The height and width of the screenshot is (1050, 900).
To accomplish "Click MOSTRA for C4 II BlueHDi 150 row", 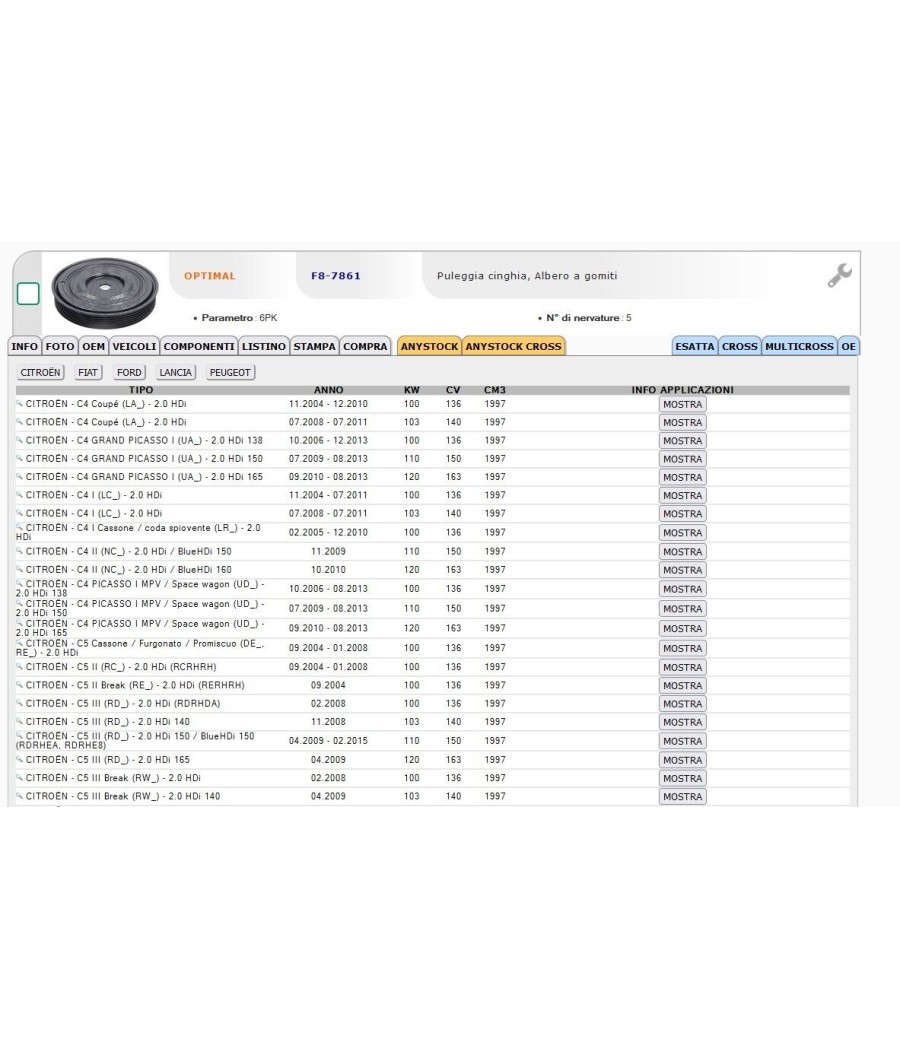I will (x=682, y=552).
